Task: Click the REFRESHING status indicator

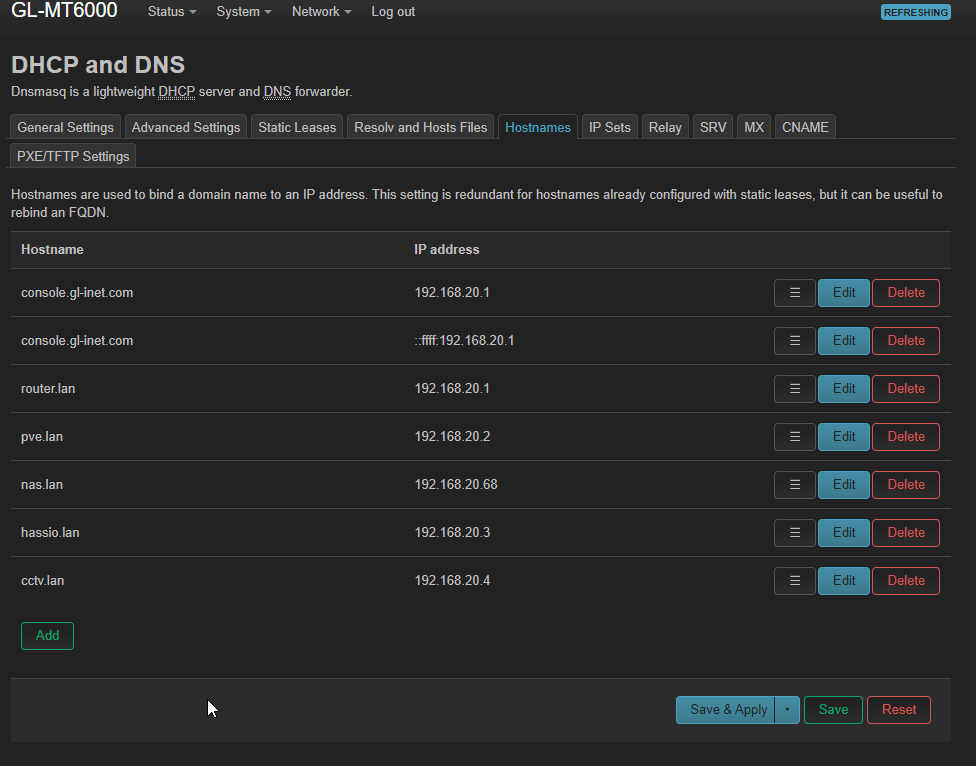Action: pyautogui.click(x=915, y=12)
